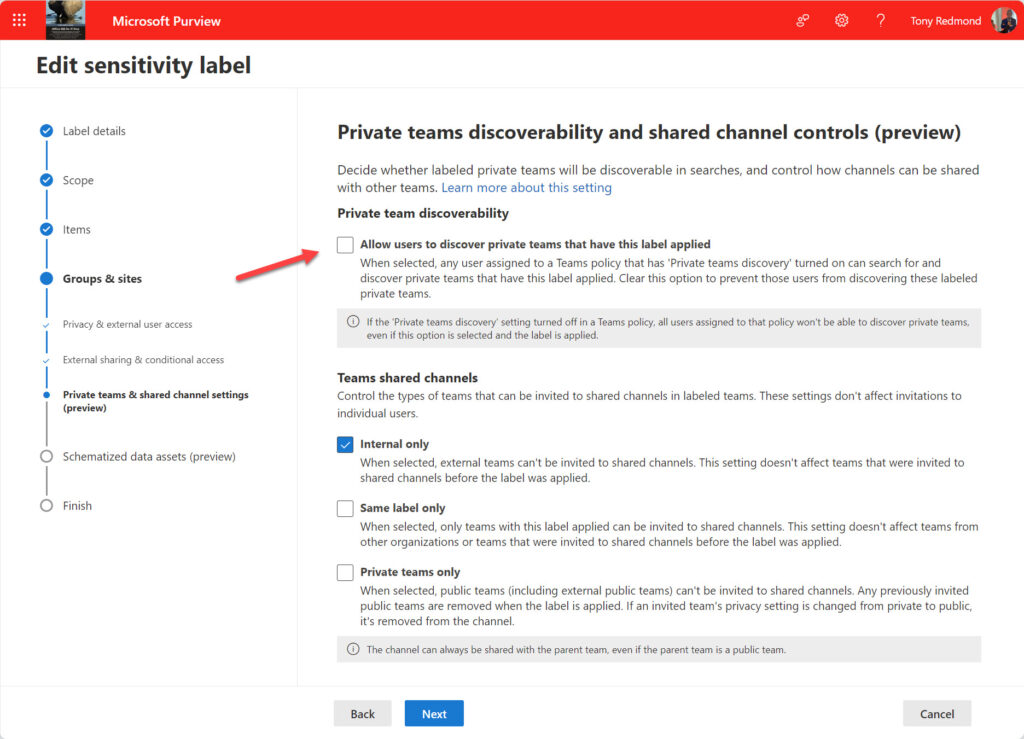
Task: Open Privacy & external user access substep
Action: point(127,324)
